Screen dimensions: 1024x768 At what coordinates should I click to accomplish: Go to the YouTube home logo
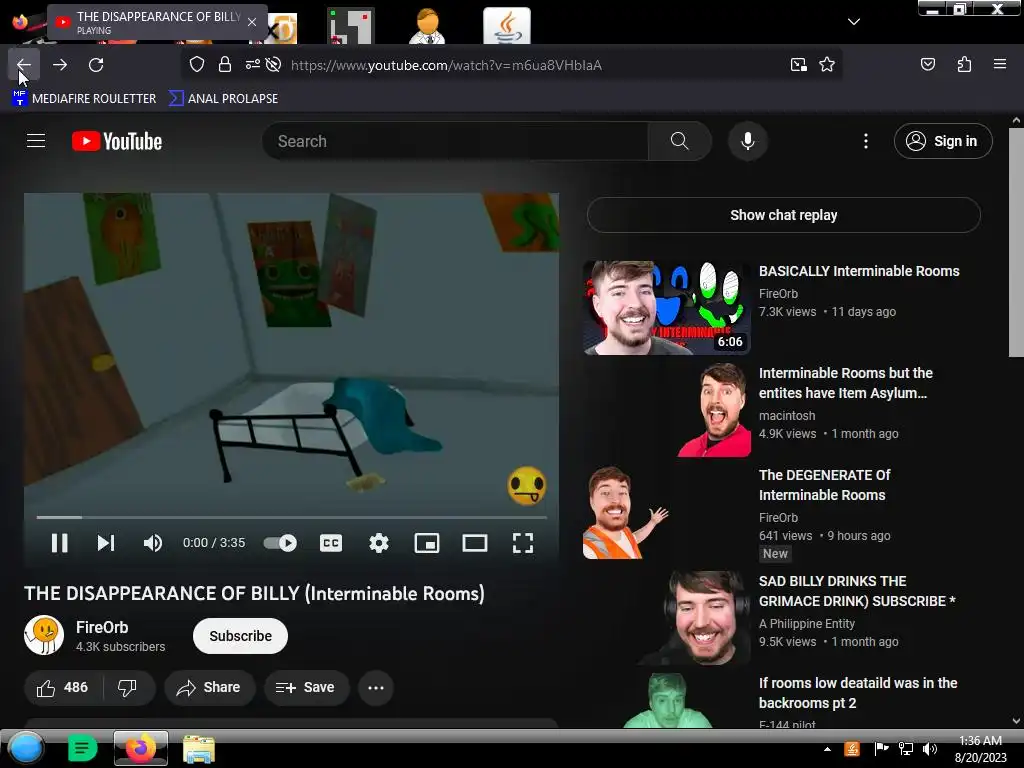click(x=117, y=141)
